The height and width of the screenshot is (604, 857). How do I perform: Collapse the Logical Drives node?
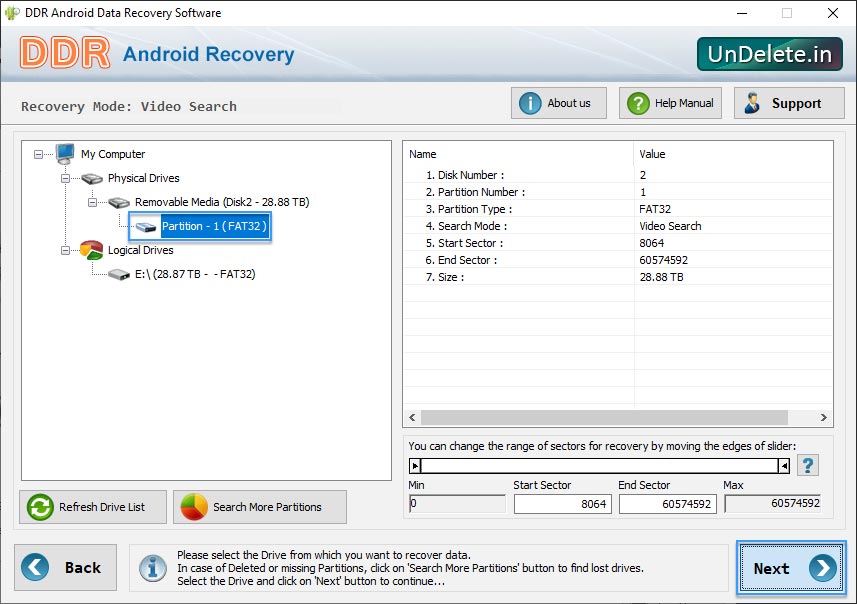click(x=65, y=250)
